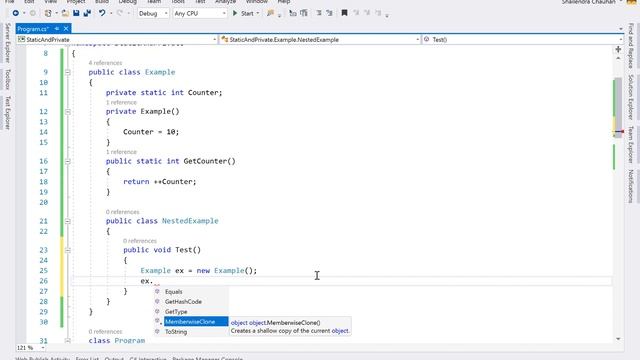Collapse the GetCounter method on line 16
Screen dimensions: 640x360
pyautogui.click(x=68, y=162)
